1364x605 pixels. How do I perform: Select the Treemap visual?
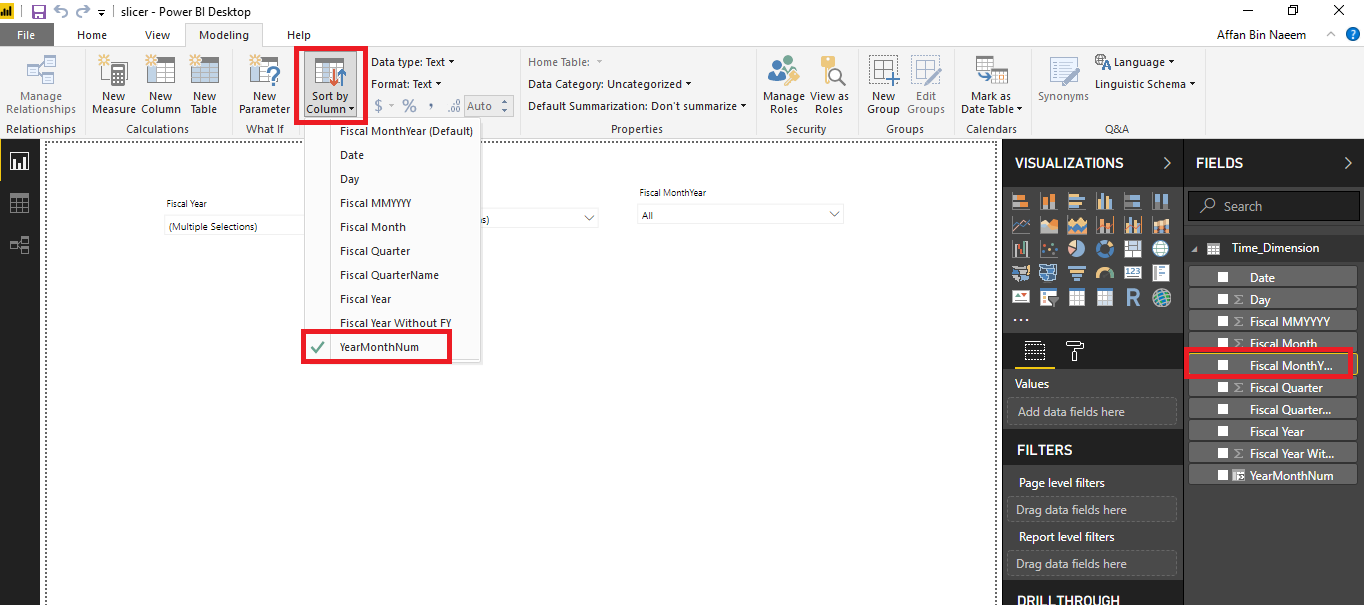tap(1133, 249)
